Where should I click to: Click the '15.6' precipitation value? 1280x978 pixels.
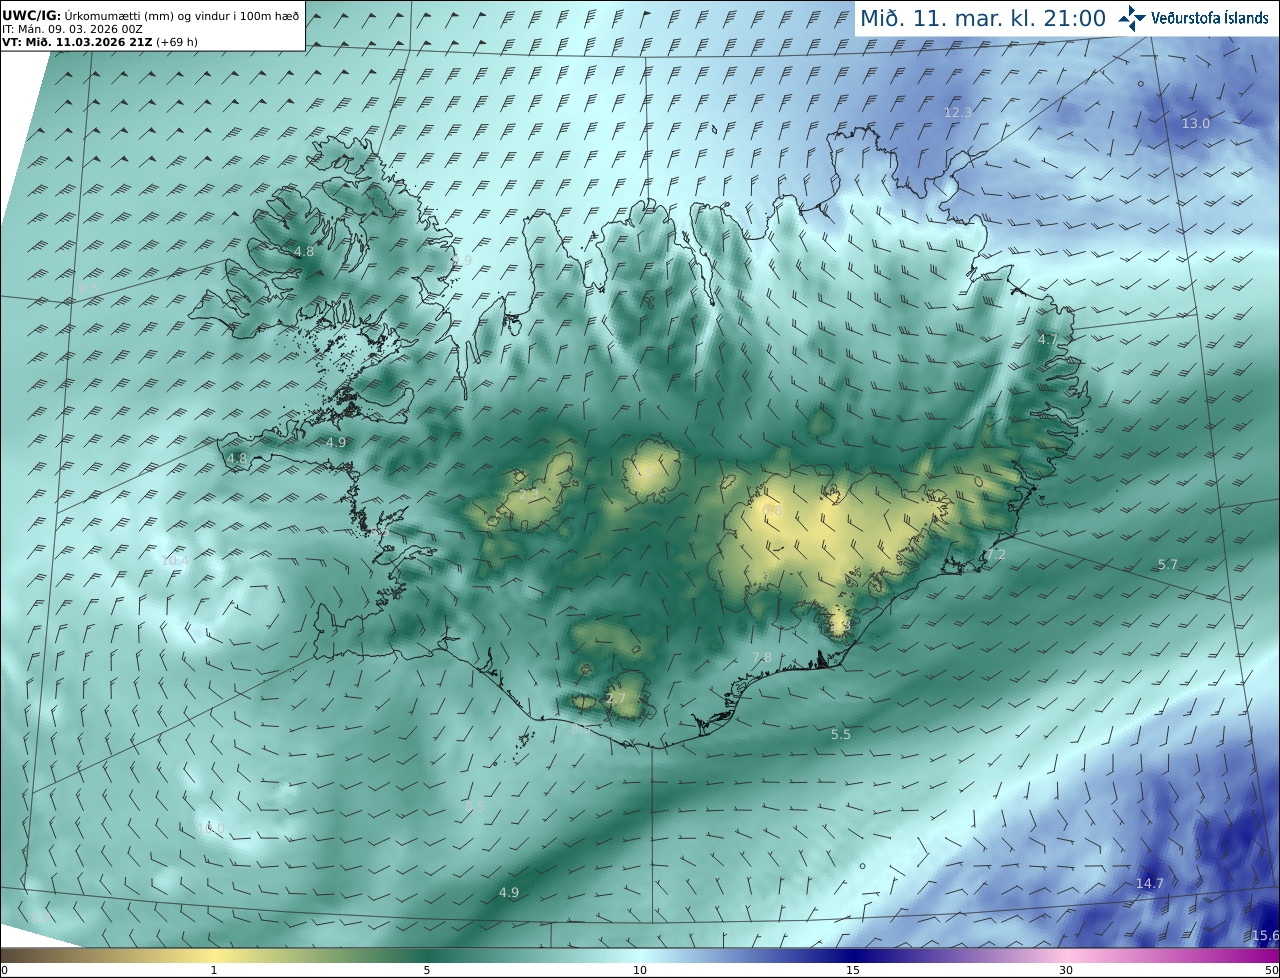(x=1265, y=936)
